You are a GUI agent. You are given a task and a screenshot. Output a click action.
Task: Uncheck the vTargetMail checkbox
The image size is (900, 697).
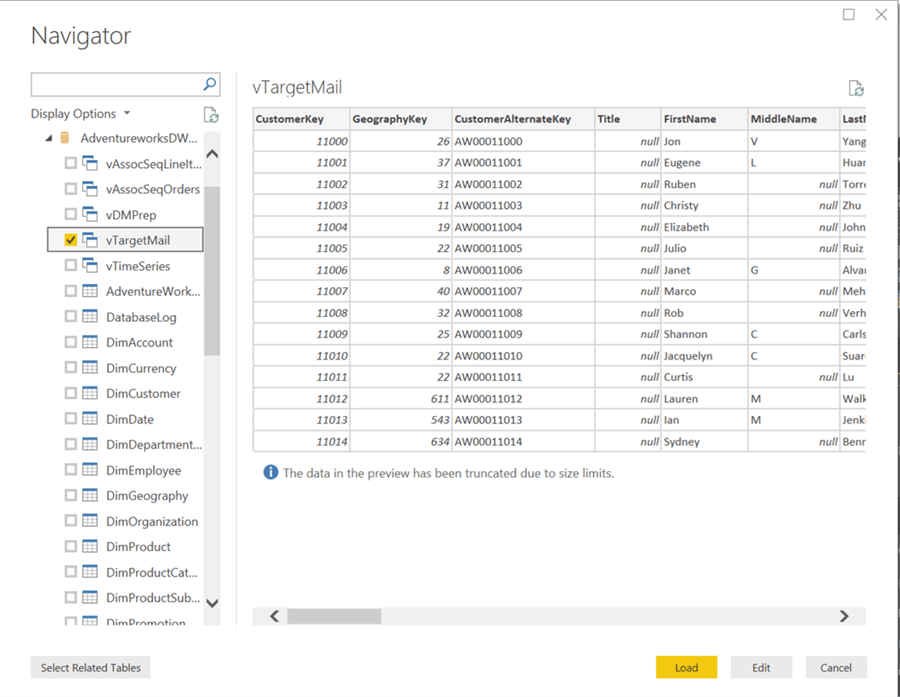tap(71, 240)
